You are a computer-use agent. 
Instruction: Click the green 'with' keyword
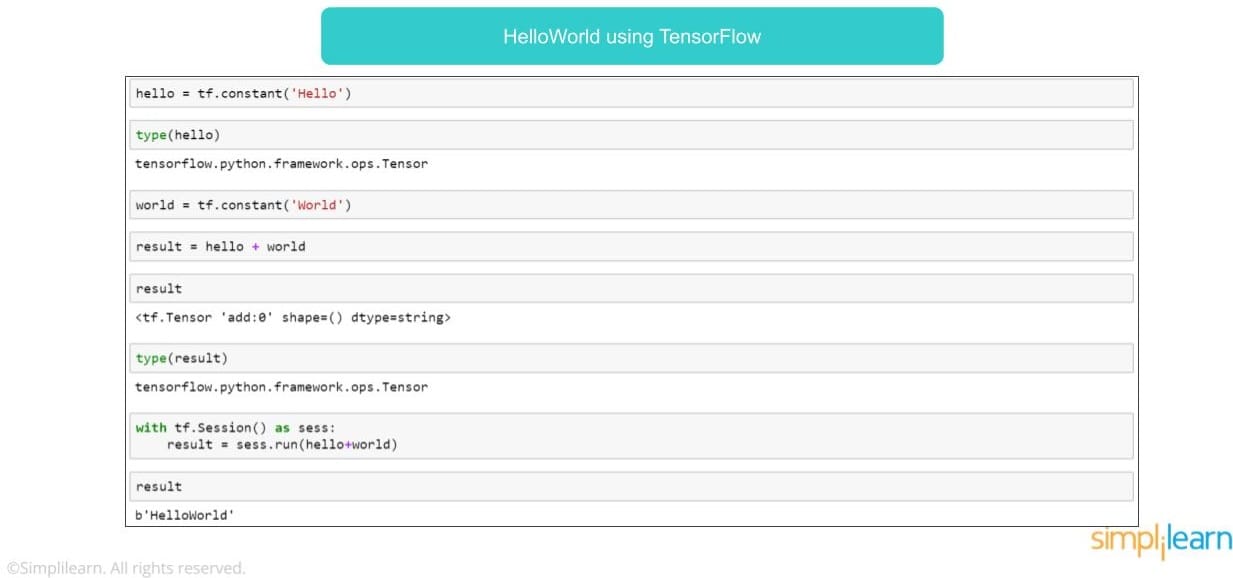(x=151, y=428)
